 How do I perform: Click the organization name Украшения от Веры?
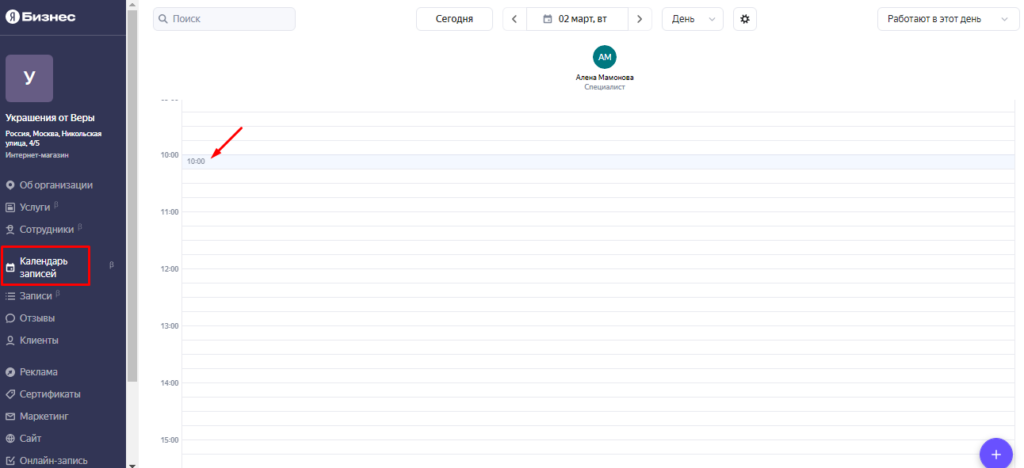click(50, 118)
